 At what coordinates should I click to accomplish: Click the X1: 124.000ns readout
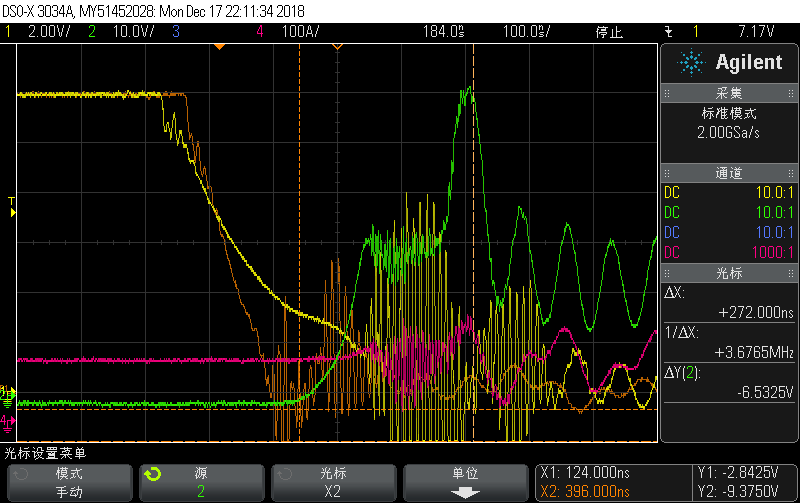pos(585,473)
